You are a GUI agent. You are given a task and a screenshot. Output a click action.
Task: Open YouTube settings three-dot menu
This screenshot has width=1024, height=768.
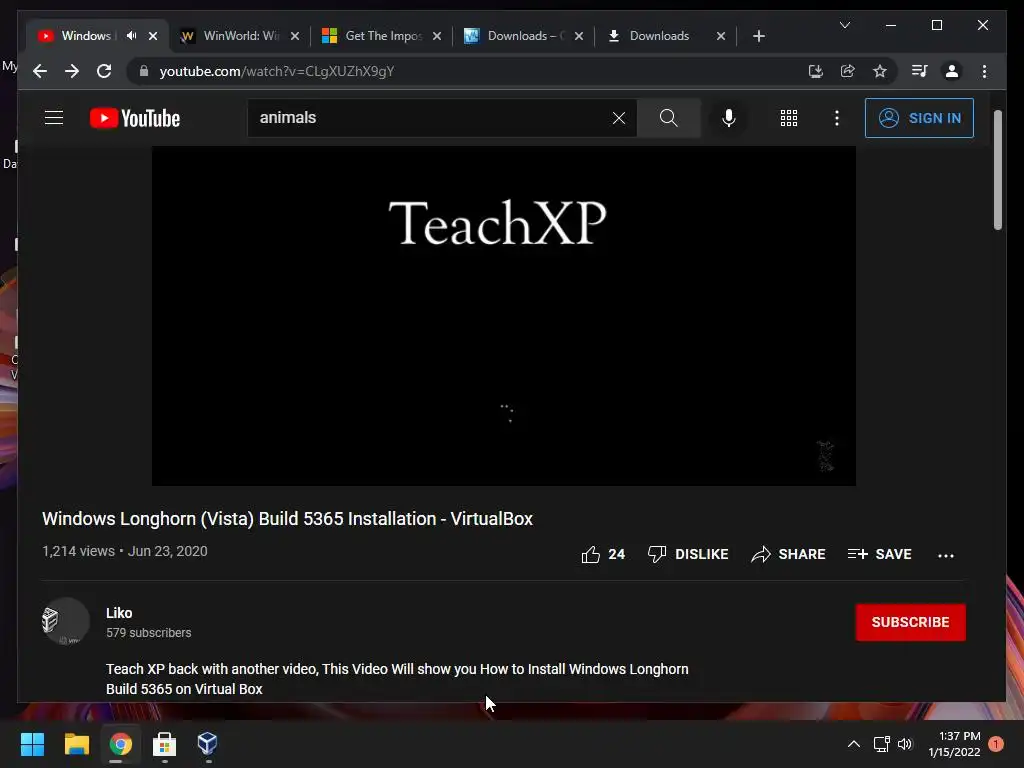click(x=837, y=118)
